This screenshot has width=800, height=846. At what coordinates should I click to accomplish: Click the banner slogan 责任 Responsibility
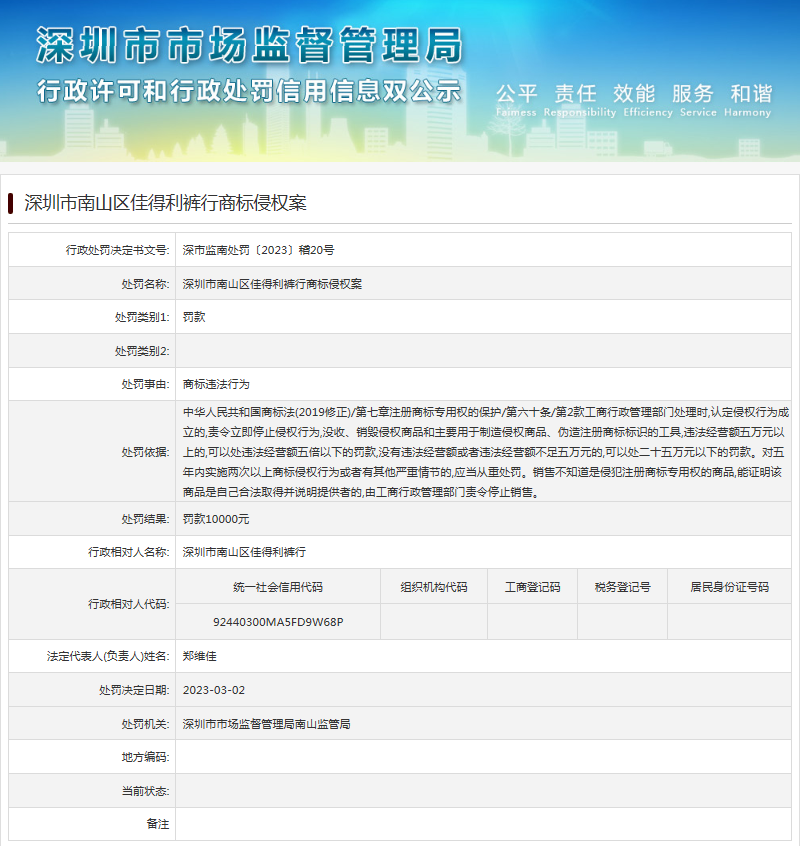point(580,100)
